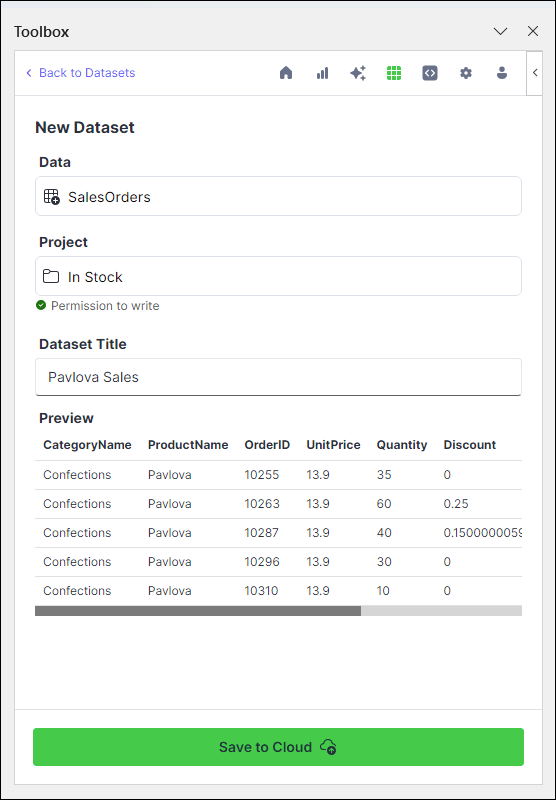Click the table icon beside SalesOrders
This screenshot has width=556, height=800.
tap(52, 197)
